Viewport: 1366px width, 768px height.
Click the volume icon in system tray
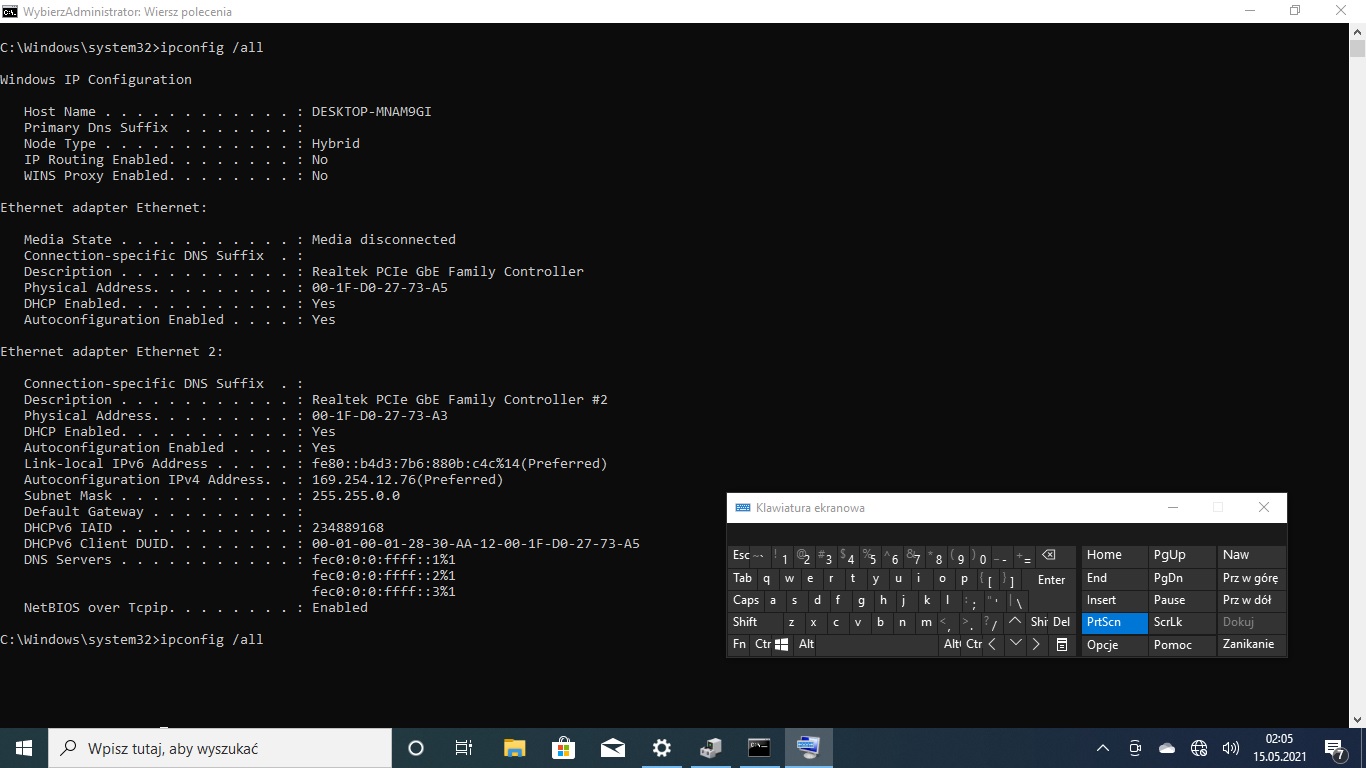[x=1231, y=748]
